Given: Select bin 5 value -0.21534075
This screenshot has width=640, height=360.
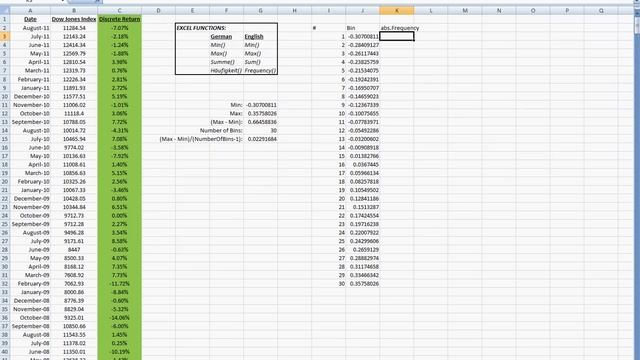Looking at the screenshot, I should coord(362,71).
